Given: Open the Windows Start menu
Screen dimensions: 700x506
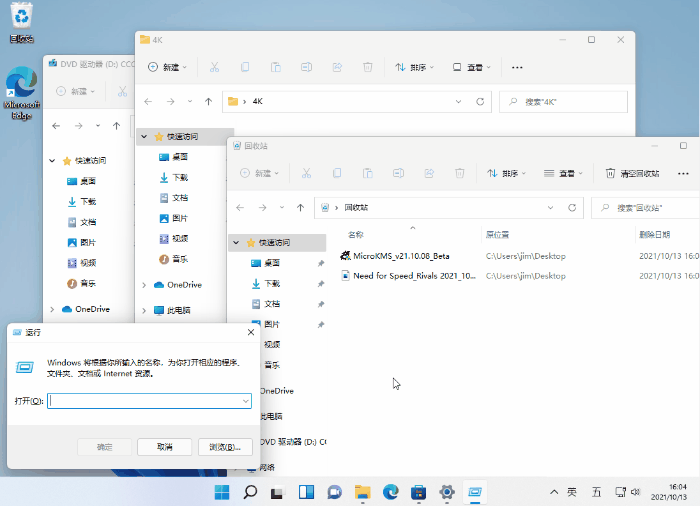Looking at the screenshot, I should click(x=222, y=492).
